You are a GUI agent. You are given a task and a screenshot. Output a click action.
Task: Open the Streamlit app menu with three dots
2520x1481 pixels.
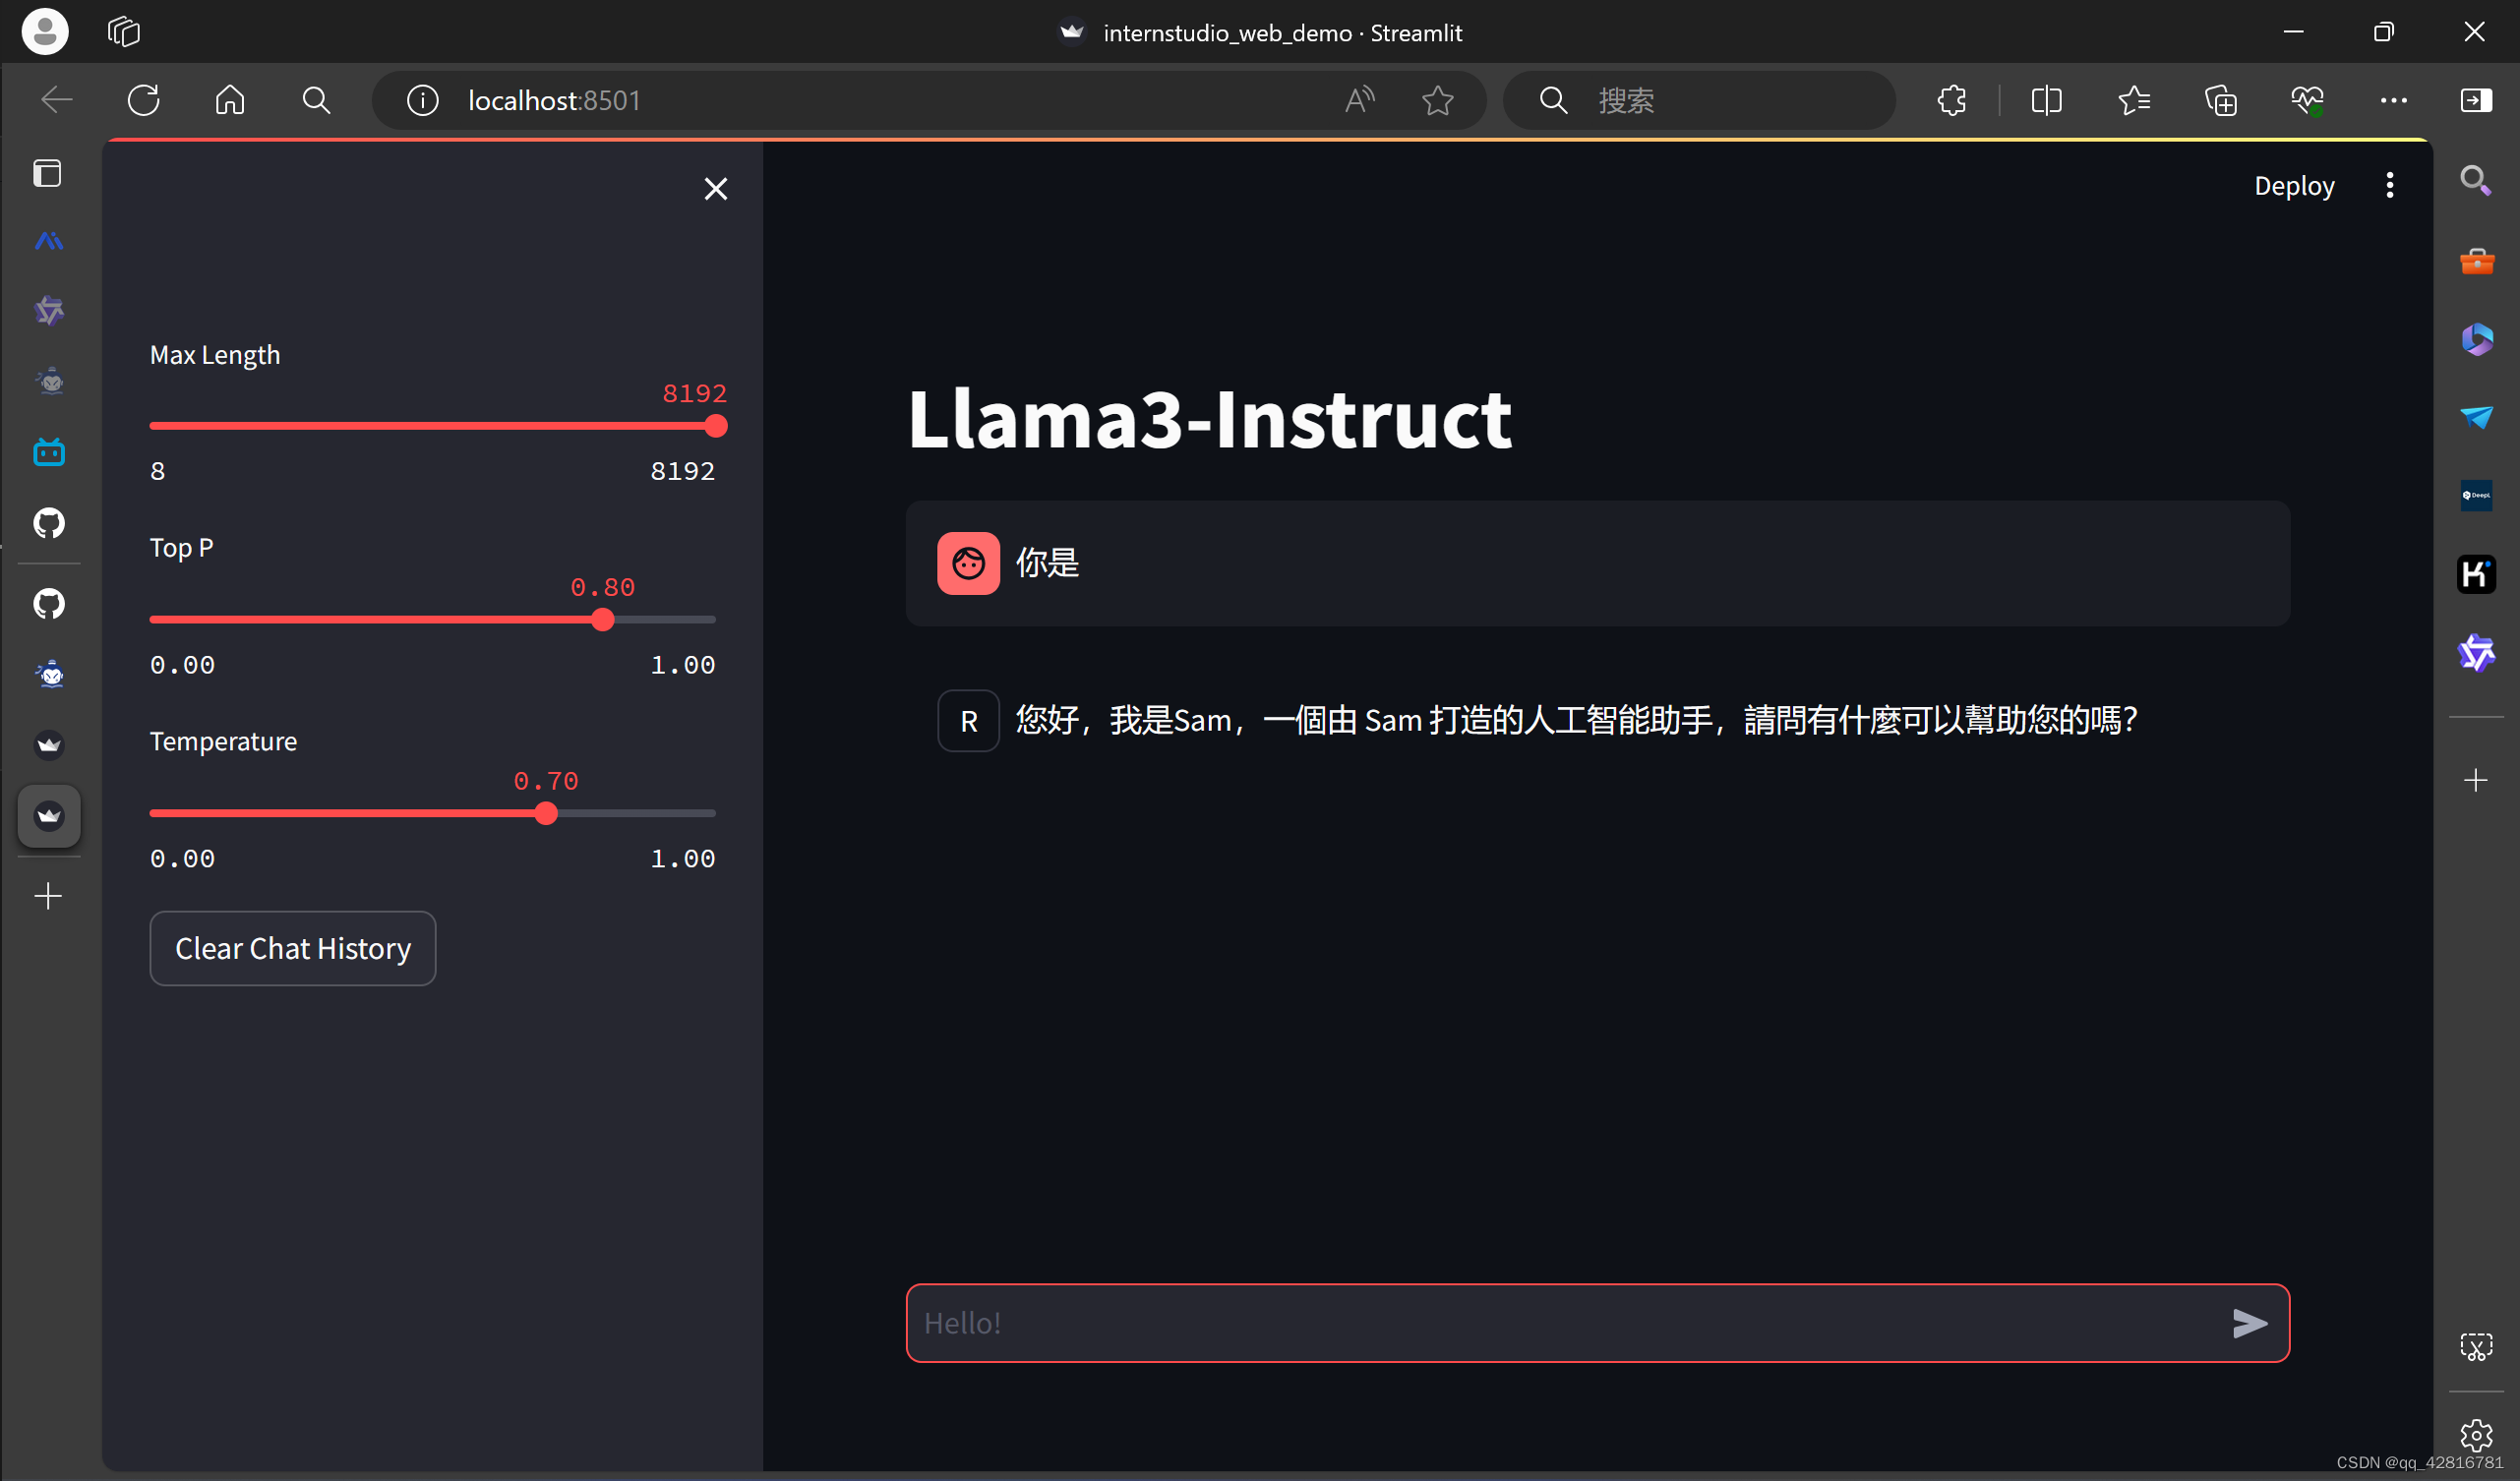coord(2390,185)
